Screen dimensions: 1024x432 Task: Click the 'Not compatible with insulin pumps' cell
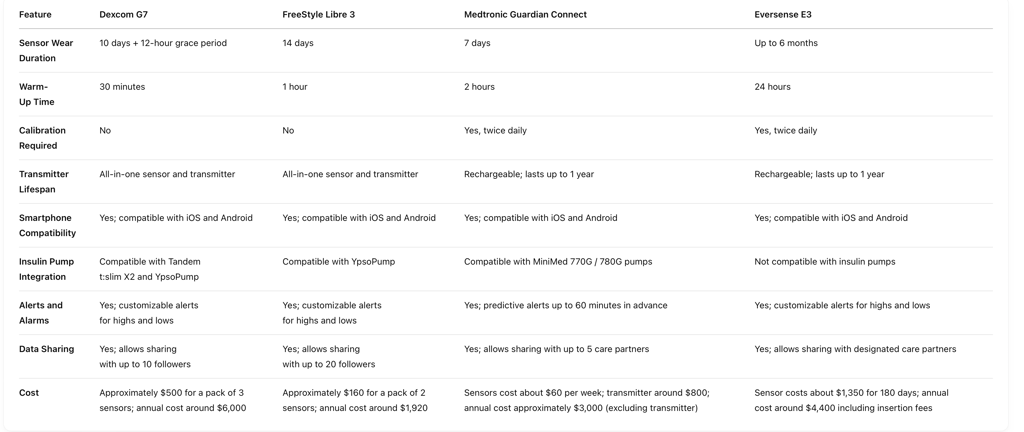[825, 262]
